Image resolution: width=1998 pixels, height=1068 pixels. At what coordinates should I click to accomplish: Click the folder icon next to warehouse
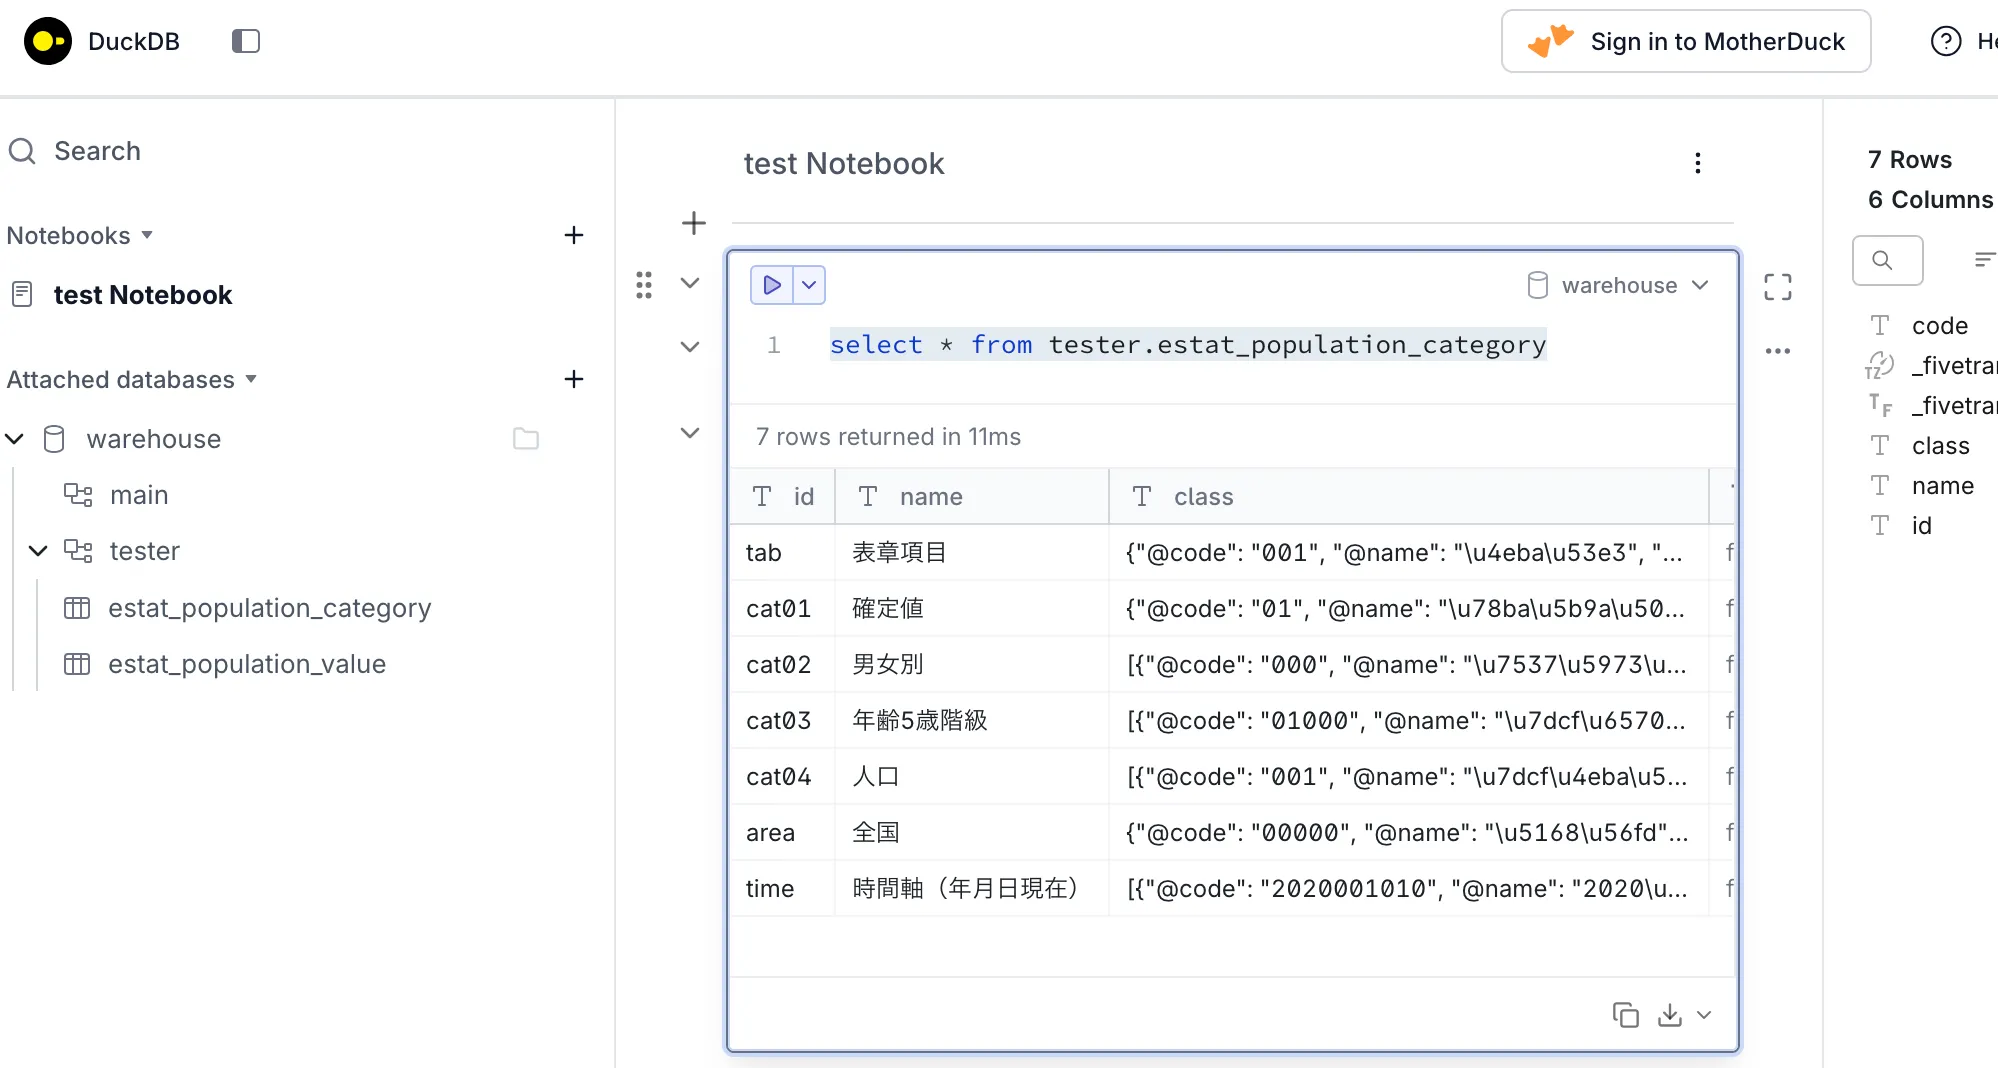pyautogui.click(x=526, y=439)
